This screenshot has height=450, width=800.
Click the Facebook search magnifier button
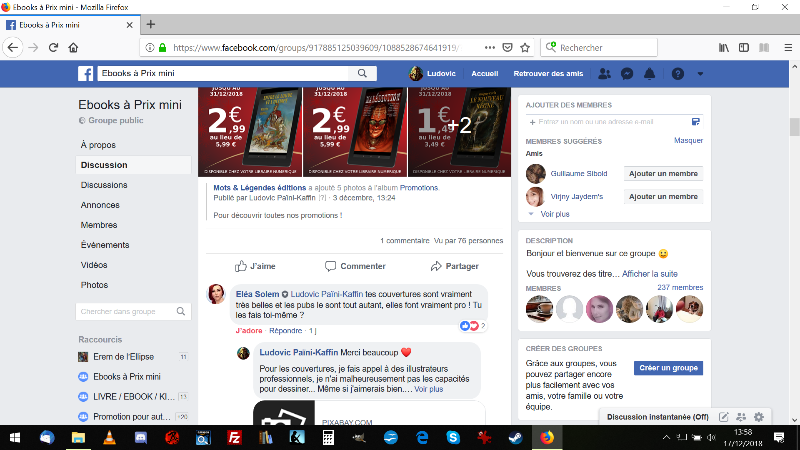point(363,74)
